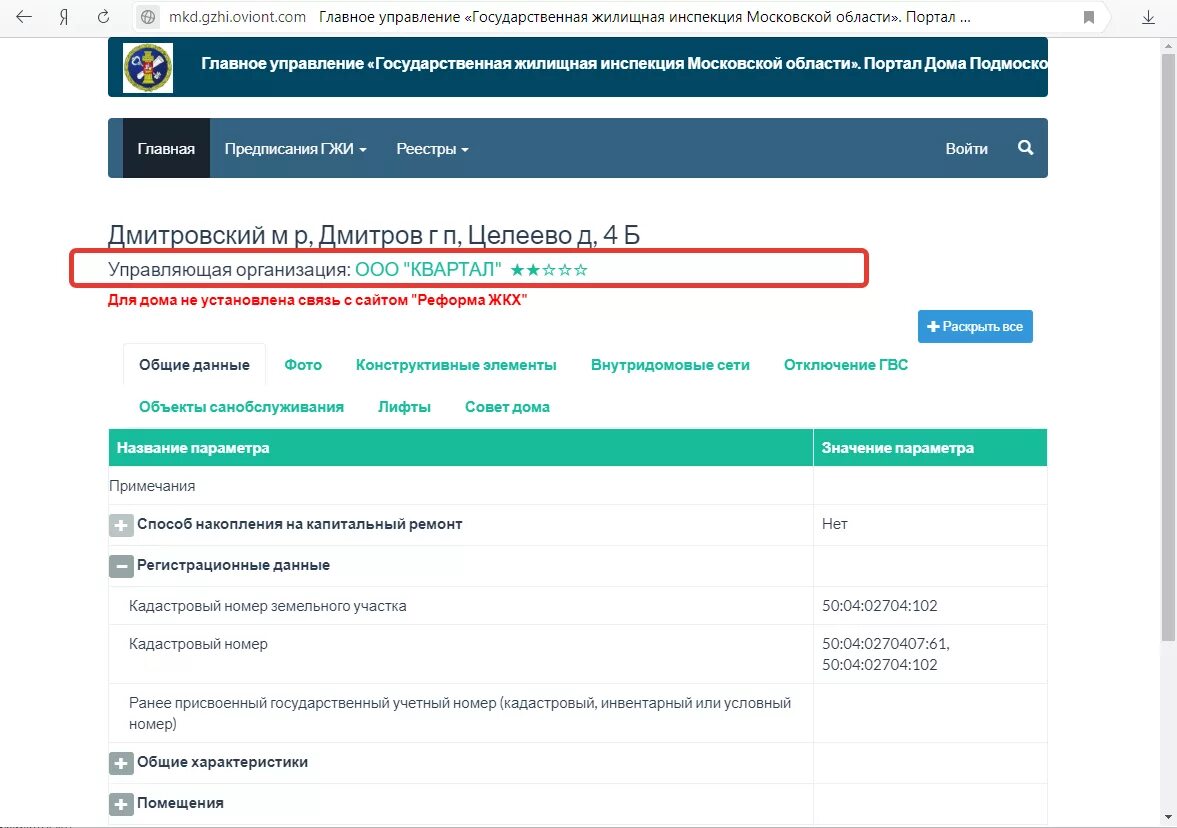This screenshot has width=1177, height=828.
Task: Click 'Кадастровый номер земельного участка' row label
Action: tap(267, 606)
